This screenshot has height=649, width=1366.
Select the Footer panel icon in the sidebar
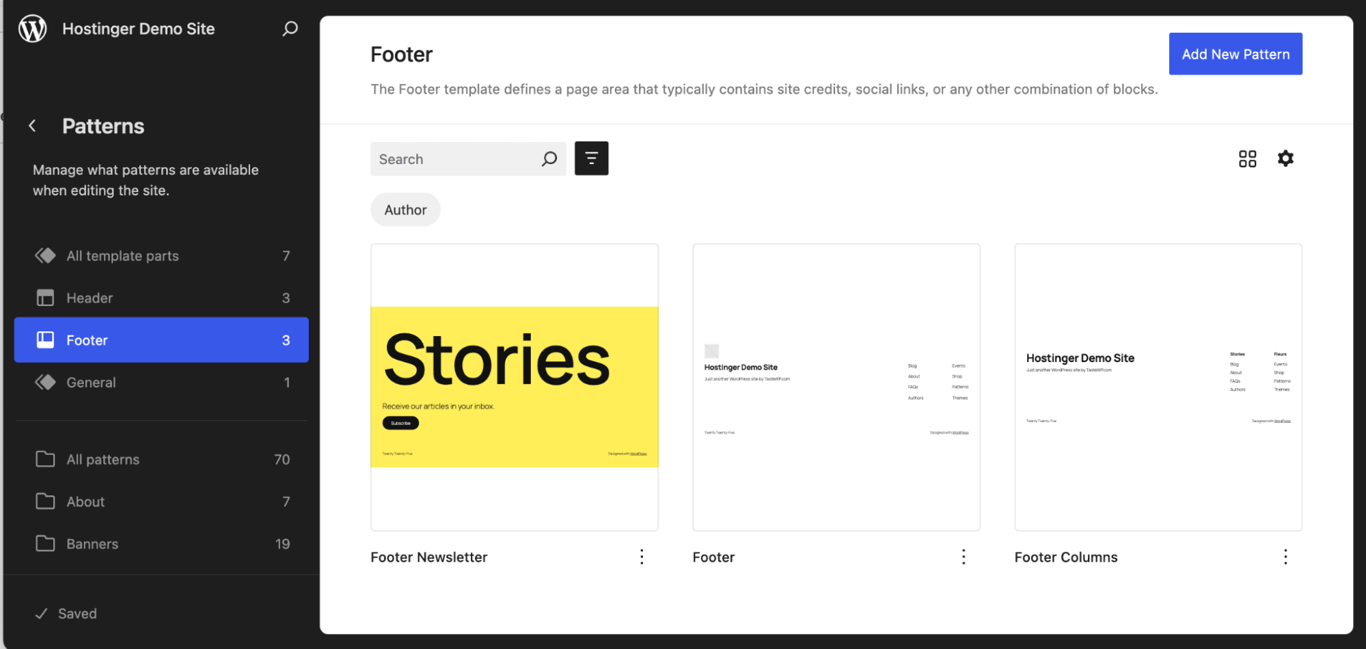coord(46,339)
